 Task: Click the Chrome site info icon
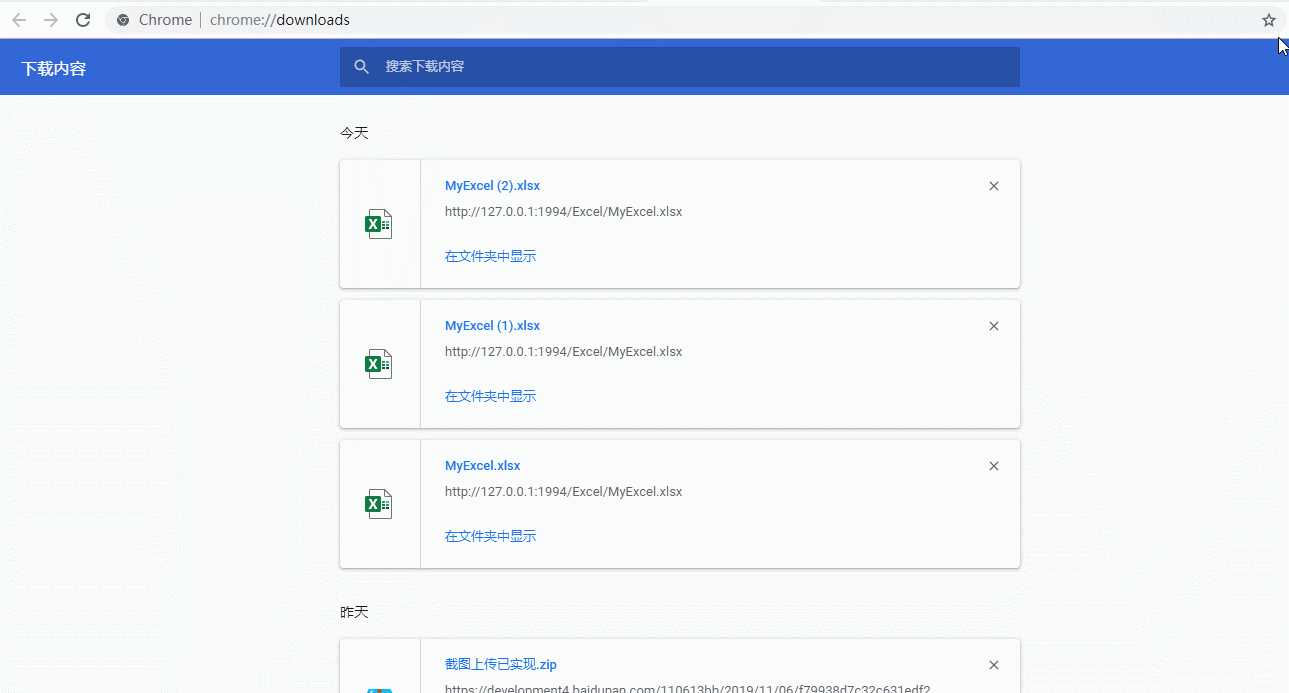(123, 20)
